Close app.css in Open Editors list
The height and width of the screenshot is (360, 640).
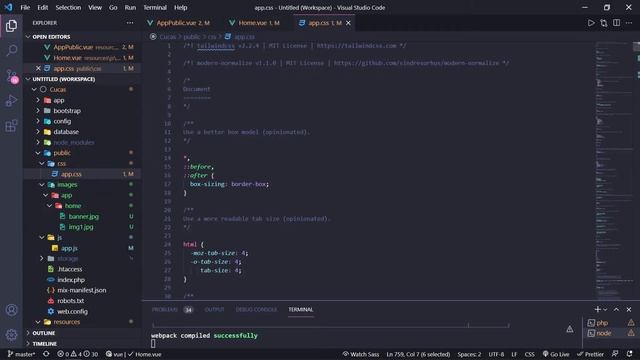click(38, 68)
